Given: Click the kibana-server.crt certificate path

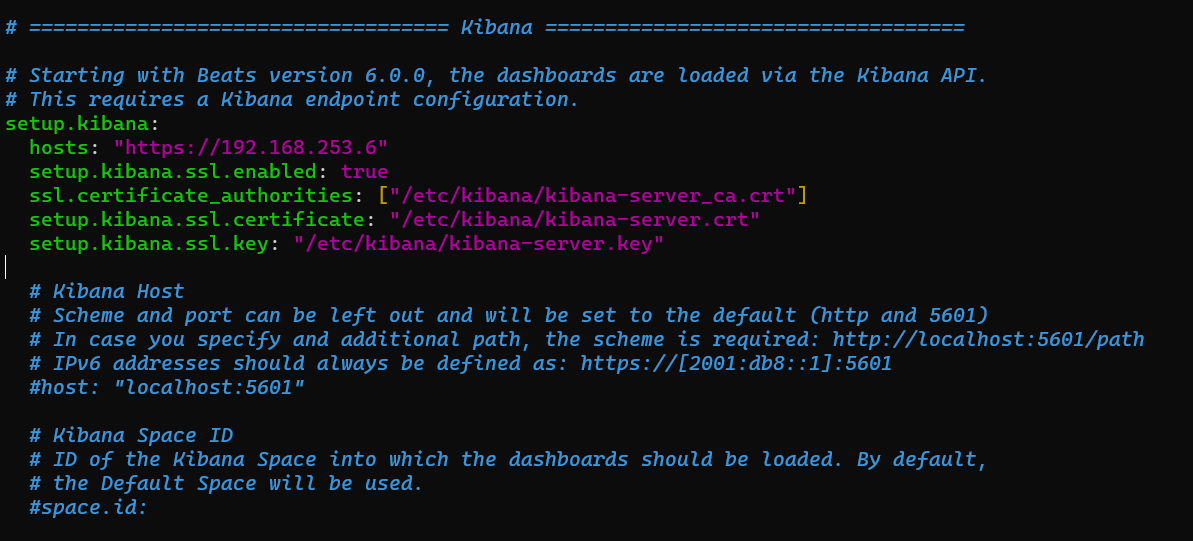Looking at the screenshot, I should pos(575,220).
